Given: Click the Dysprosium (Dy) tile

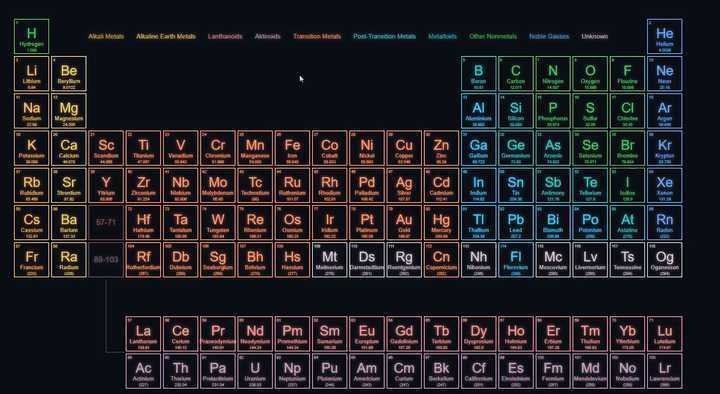Looking at the screenshot, I should pos(478,334).
